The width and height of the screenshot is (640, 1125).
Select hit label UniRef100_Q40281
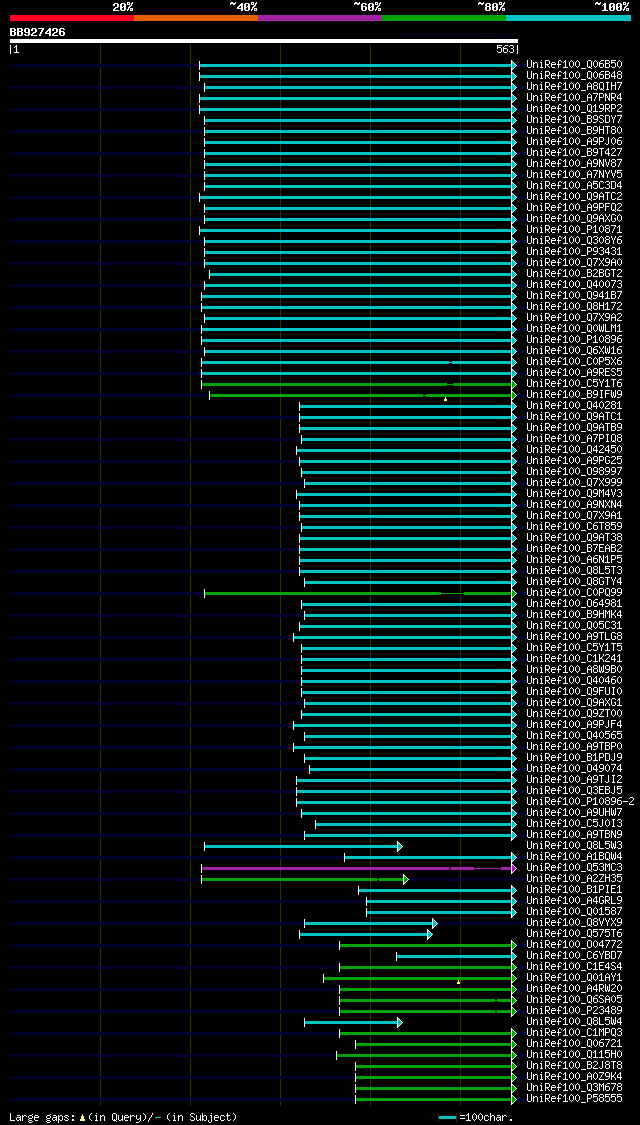[574, 406]
